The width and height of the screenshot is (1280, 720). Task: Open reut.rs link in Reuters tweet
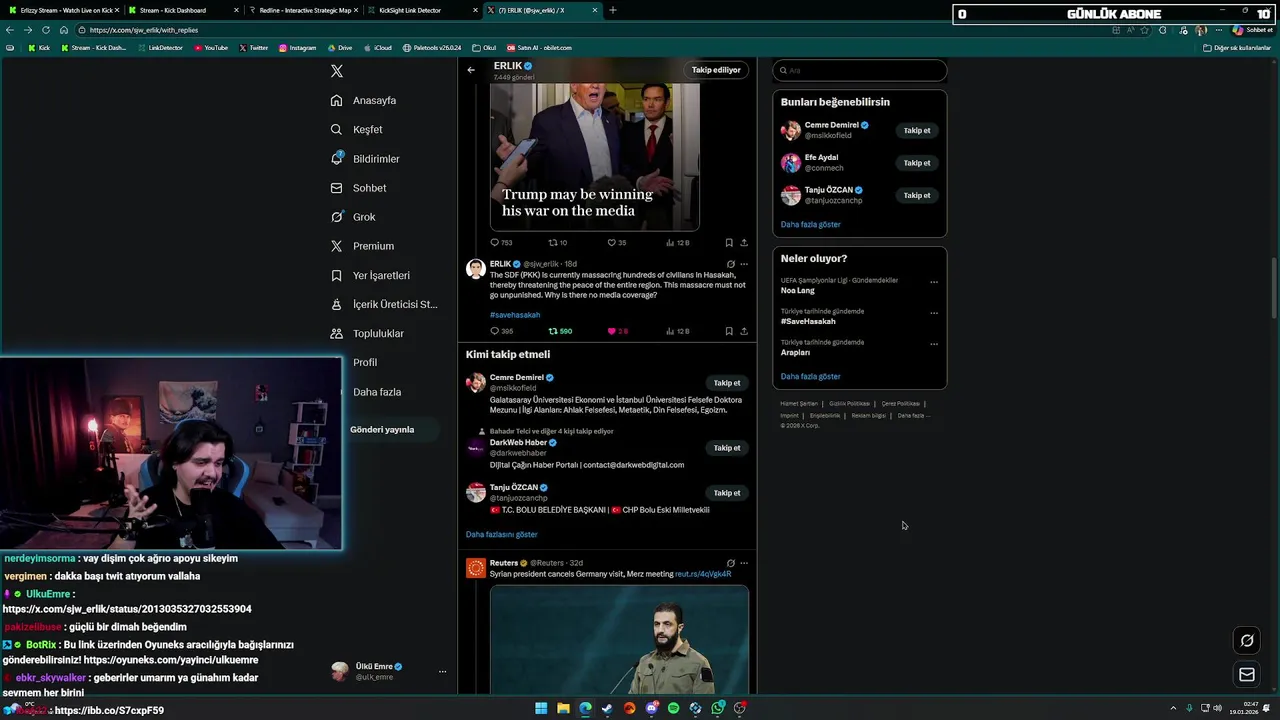coord(703,575)
